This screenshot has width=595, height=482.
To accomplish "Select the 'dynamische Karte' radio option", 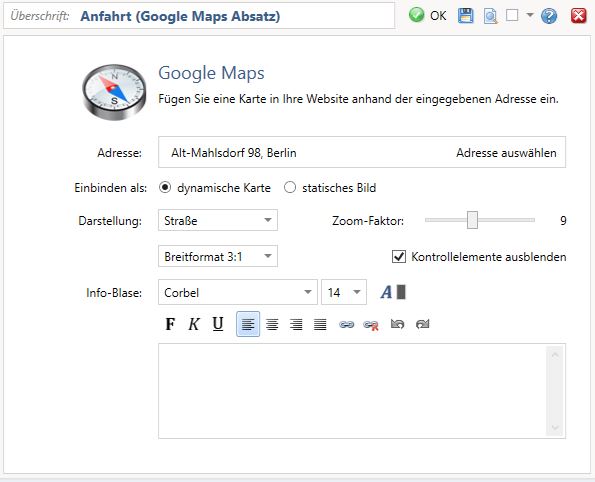I will [165, 187].
